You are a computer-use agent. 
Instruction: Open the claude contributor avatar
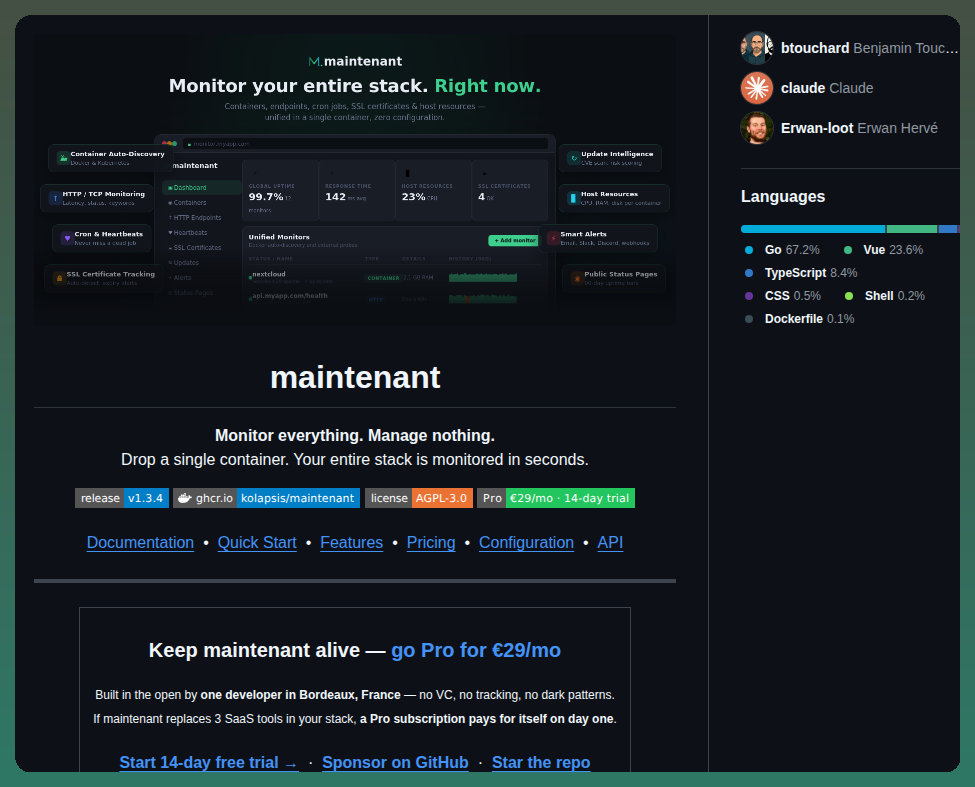click(757, 88)
